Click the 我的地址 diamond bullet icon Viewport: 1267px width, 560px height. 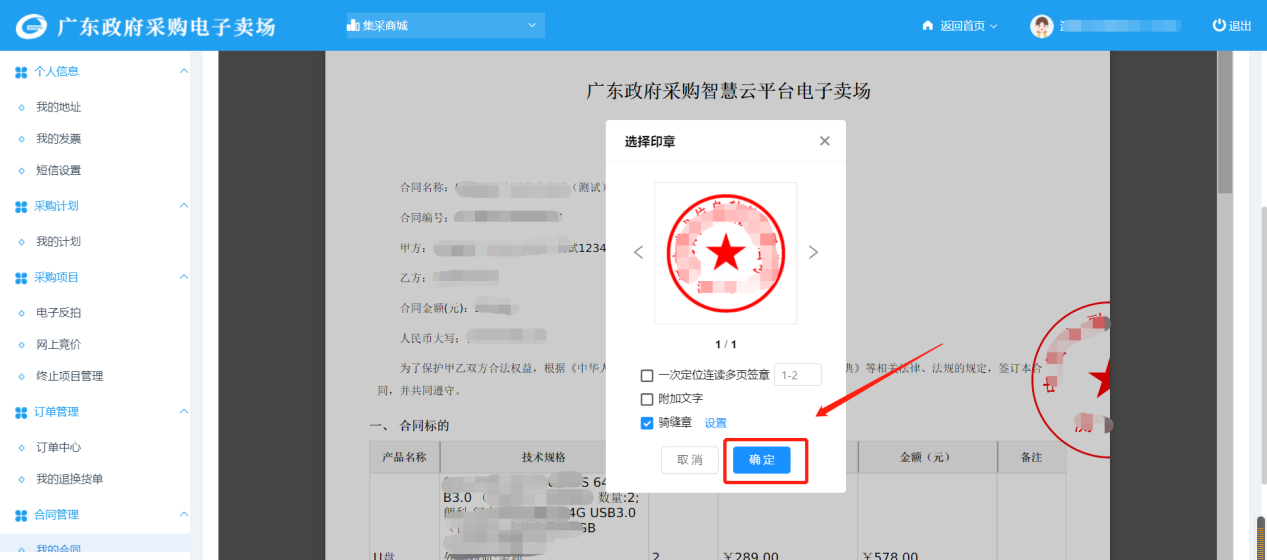(22, 107)
